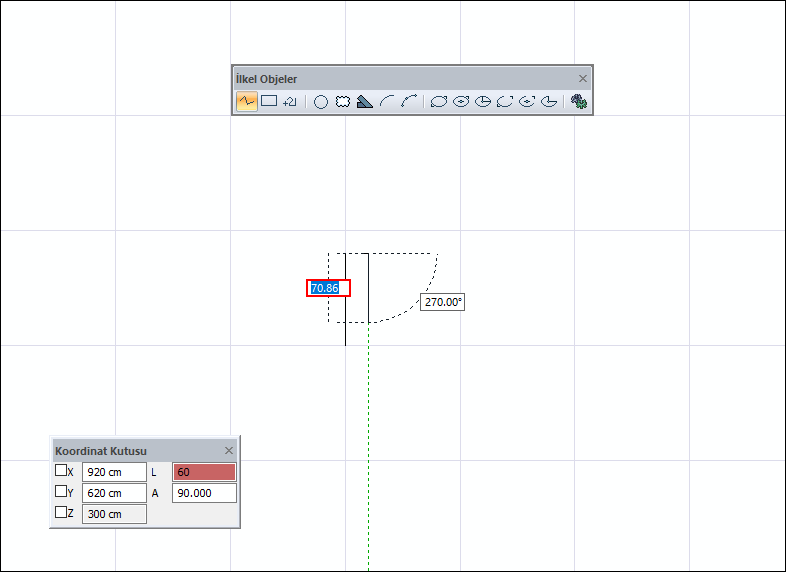
Task: Select the framed ellipse with center point tool
Action: [x=461, y=102]
